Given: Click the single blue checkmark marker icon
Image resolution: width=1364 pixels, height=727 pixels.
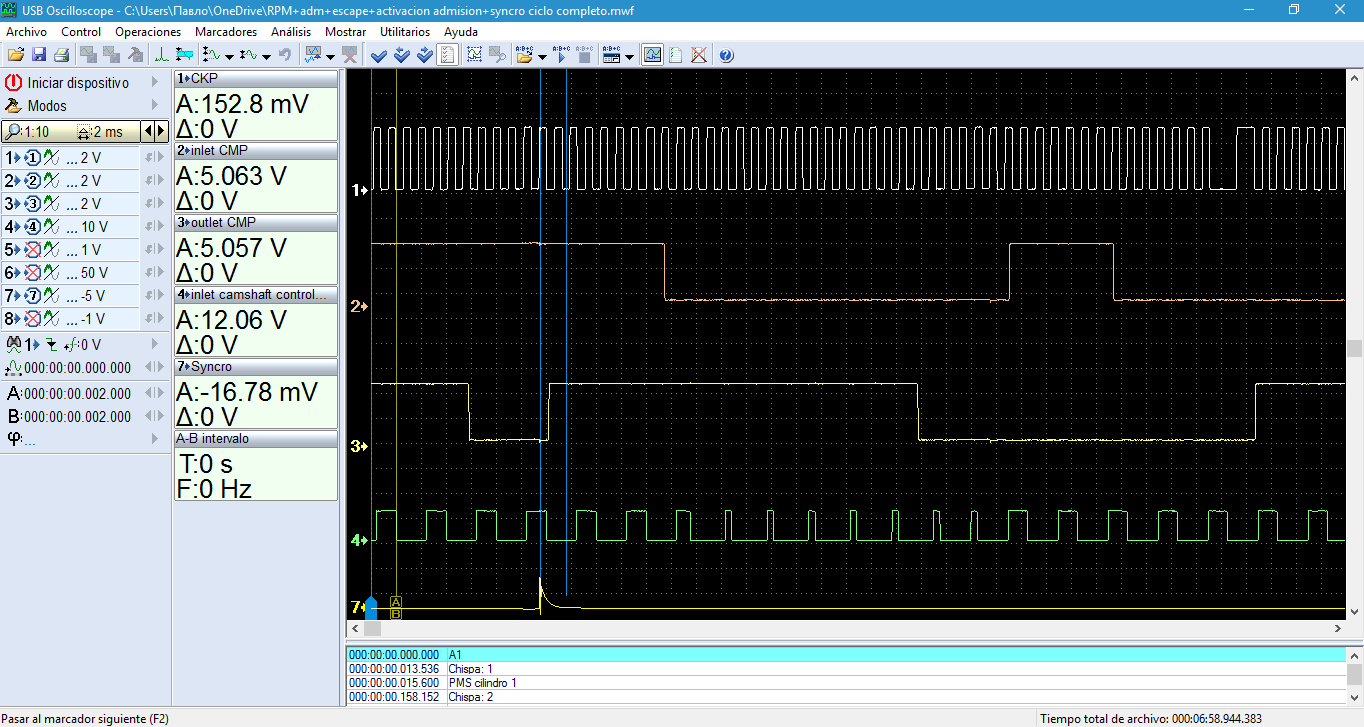Looking at the screenshot, I should coord(379,55).
